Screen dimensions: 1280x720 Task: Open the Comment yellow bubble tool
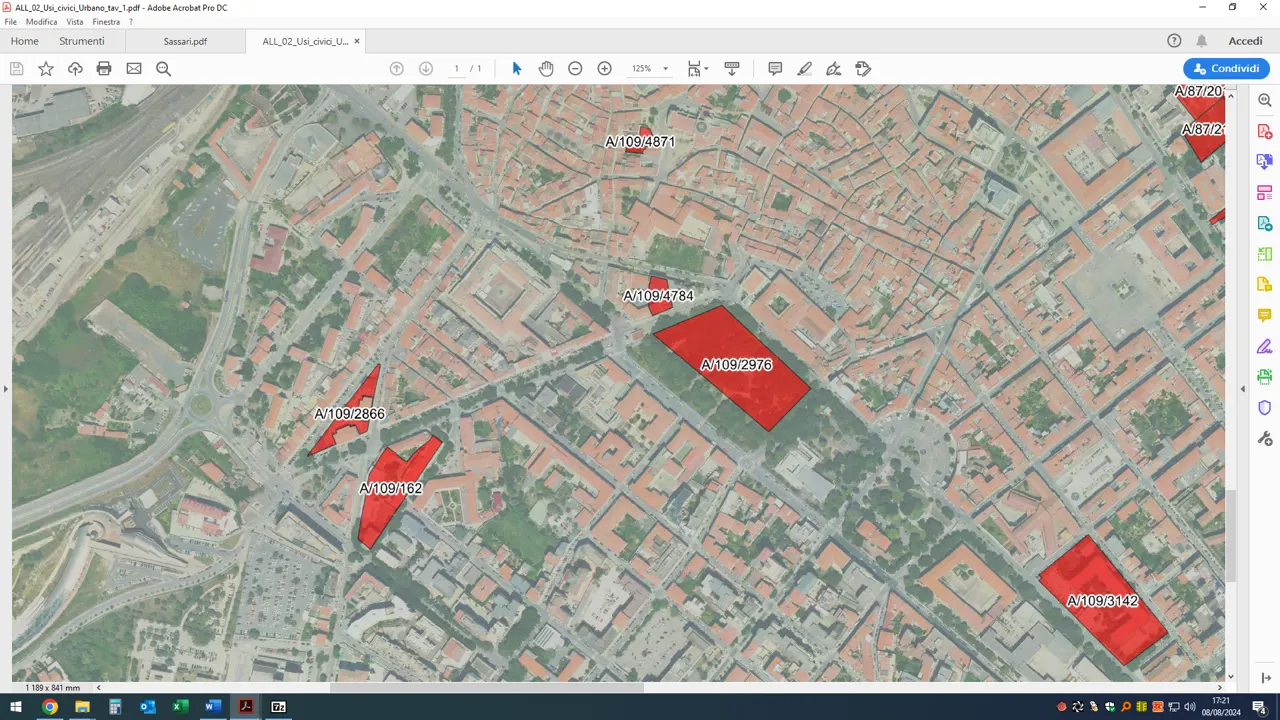[1264, 315]
